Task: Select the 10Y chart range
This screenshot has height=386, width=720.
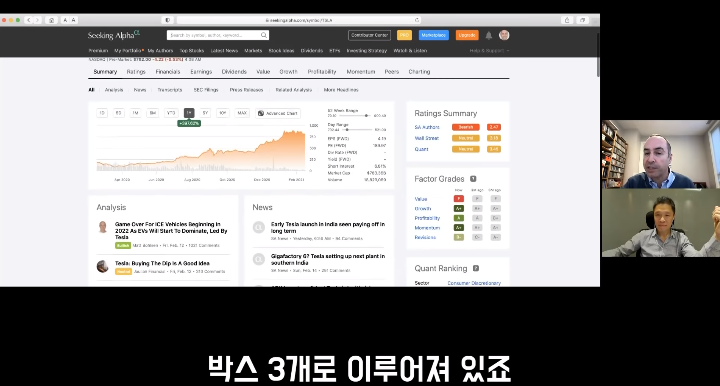Action: (223, 113)
